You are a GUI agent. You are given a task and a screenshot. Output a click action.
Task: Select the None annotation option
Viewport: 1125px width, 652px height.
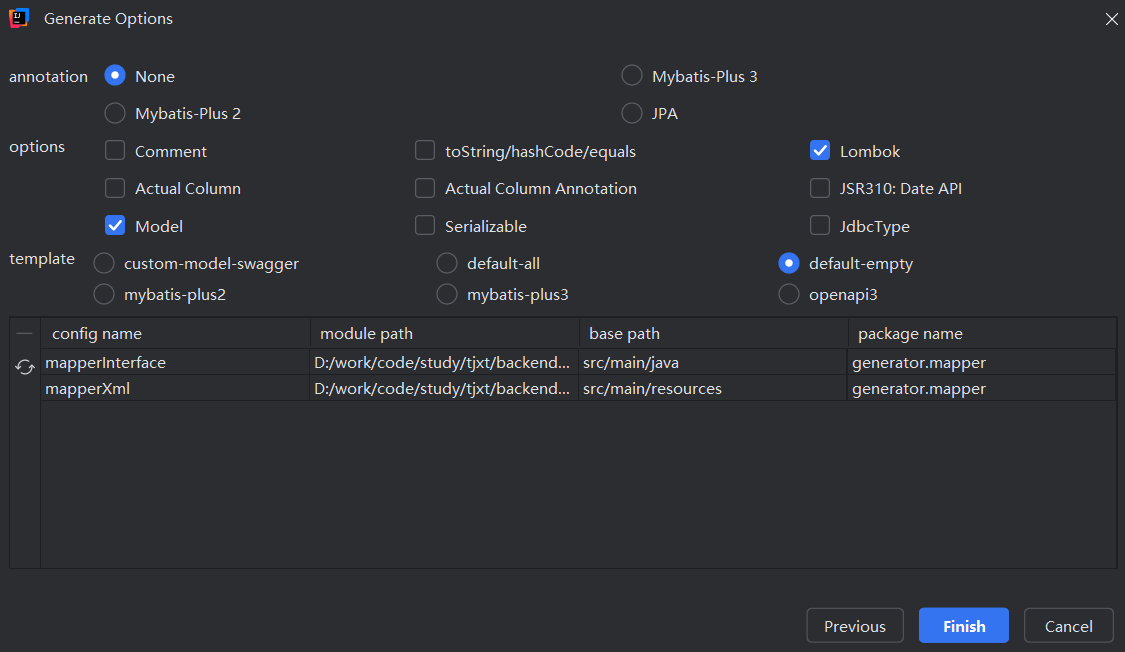tap(115, 75)
